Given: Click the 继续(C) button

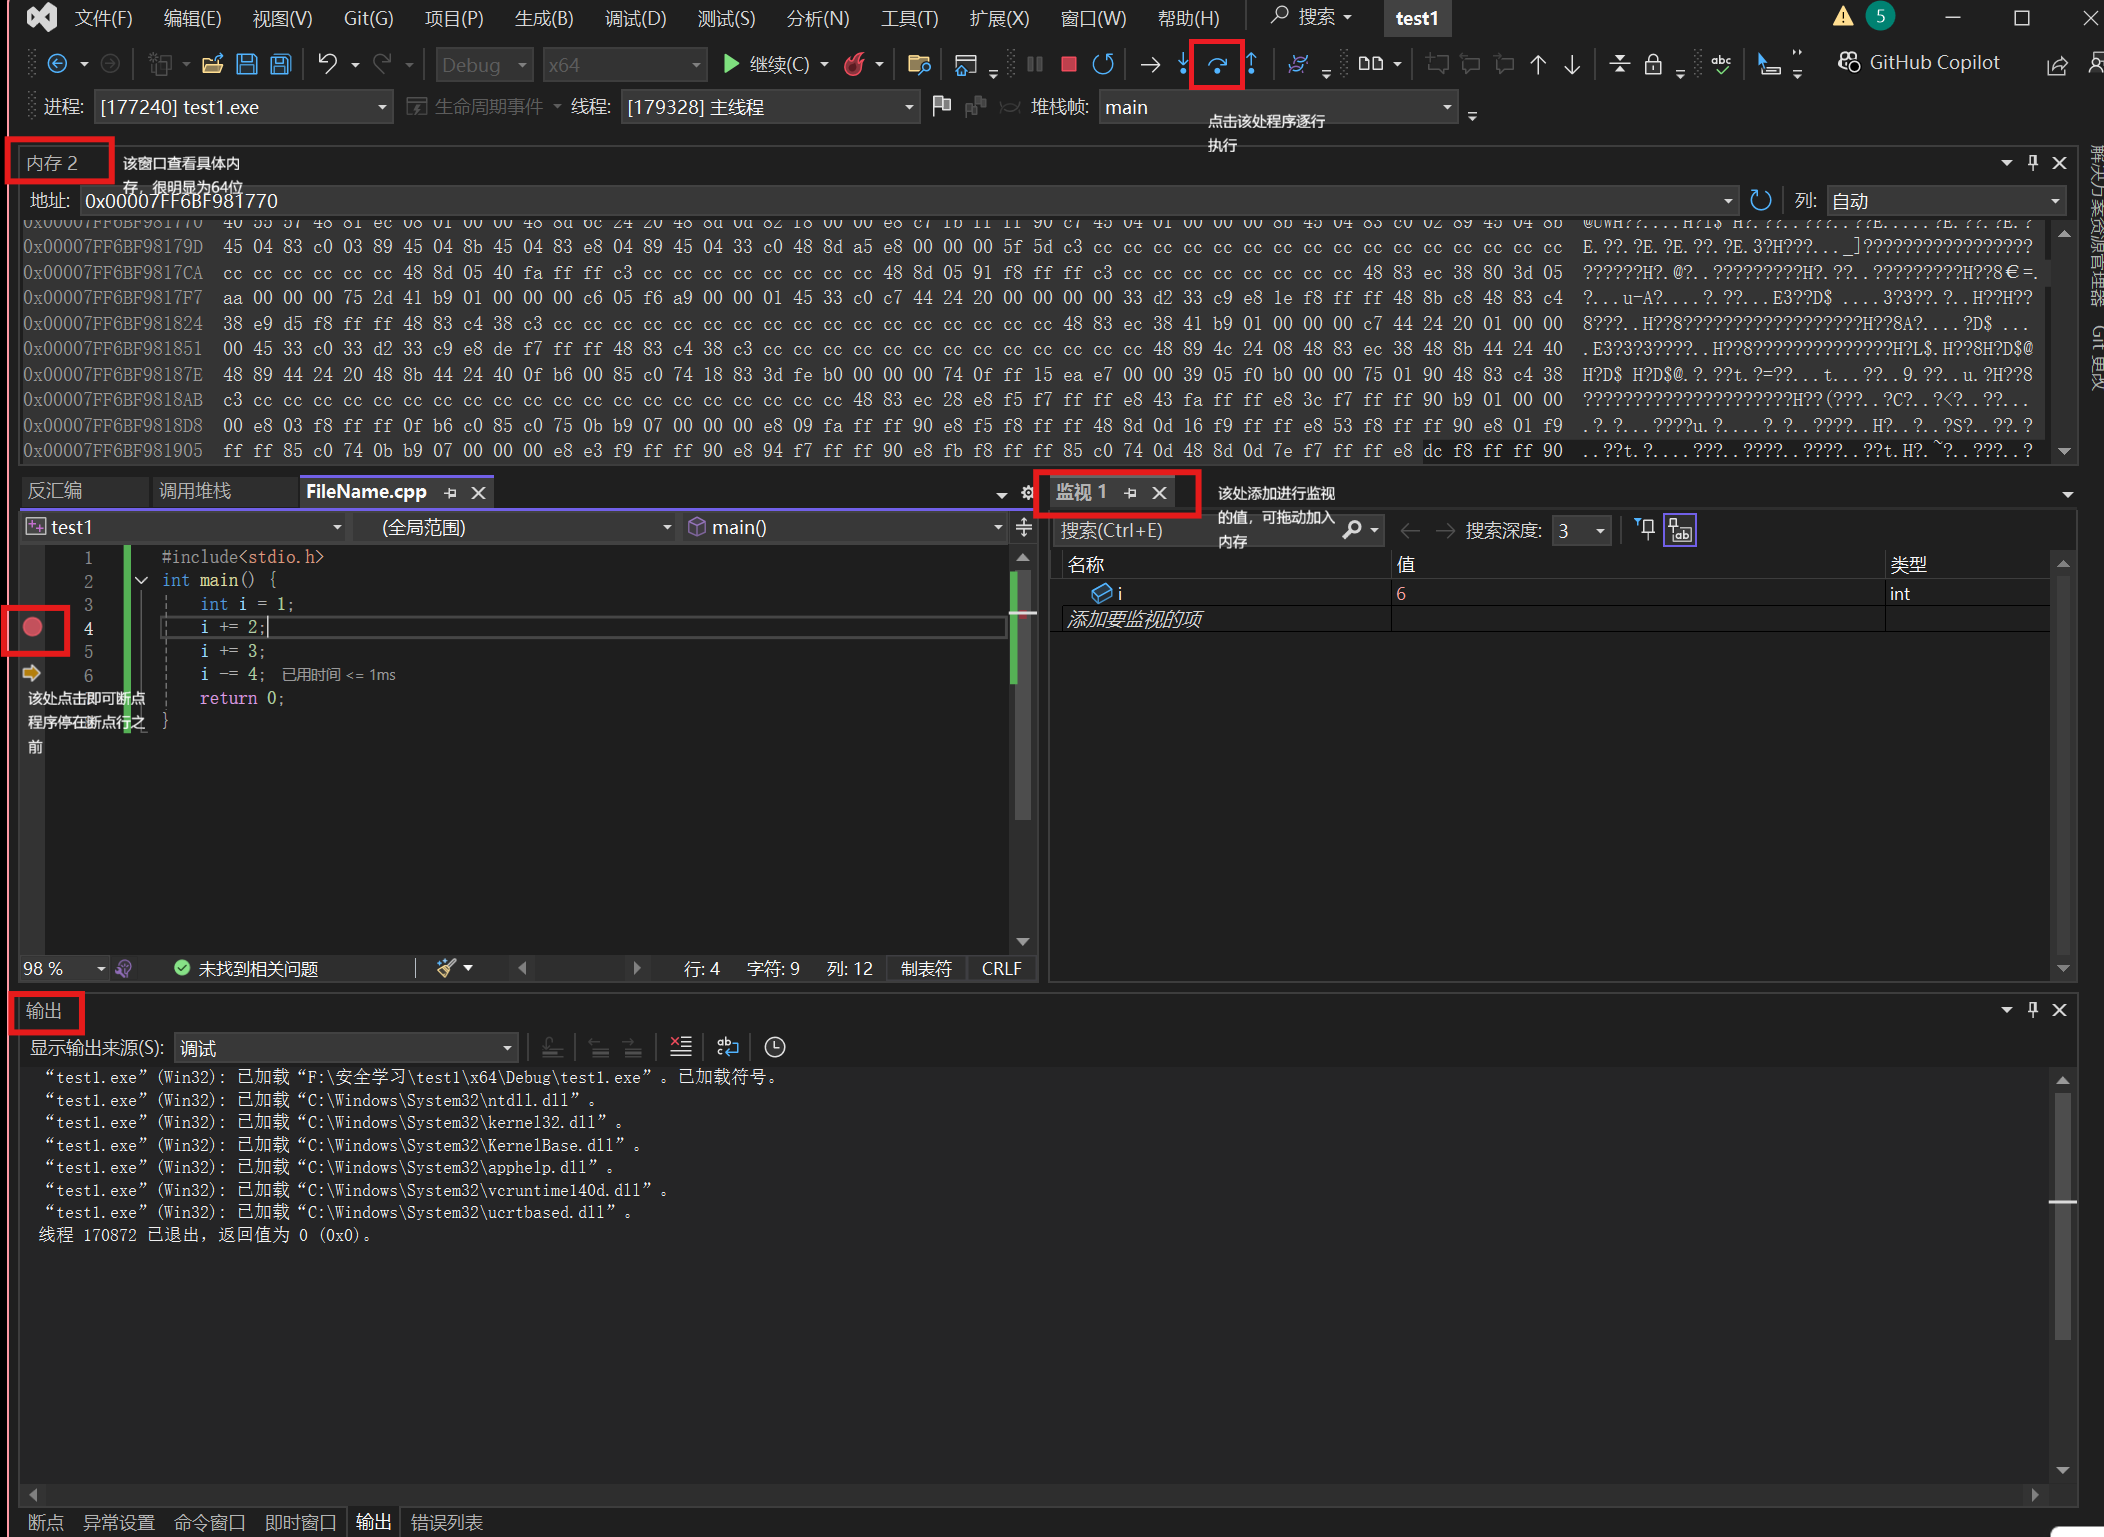Looking at the screenshot, I should (x=766, y=65).
